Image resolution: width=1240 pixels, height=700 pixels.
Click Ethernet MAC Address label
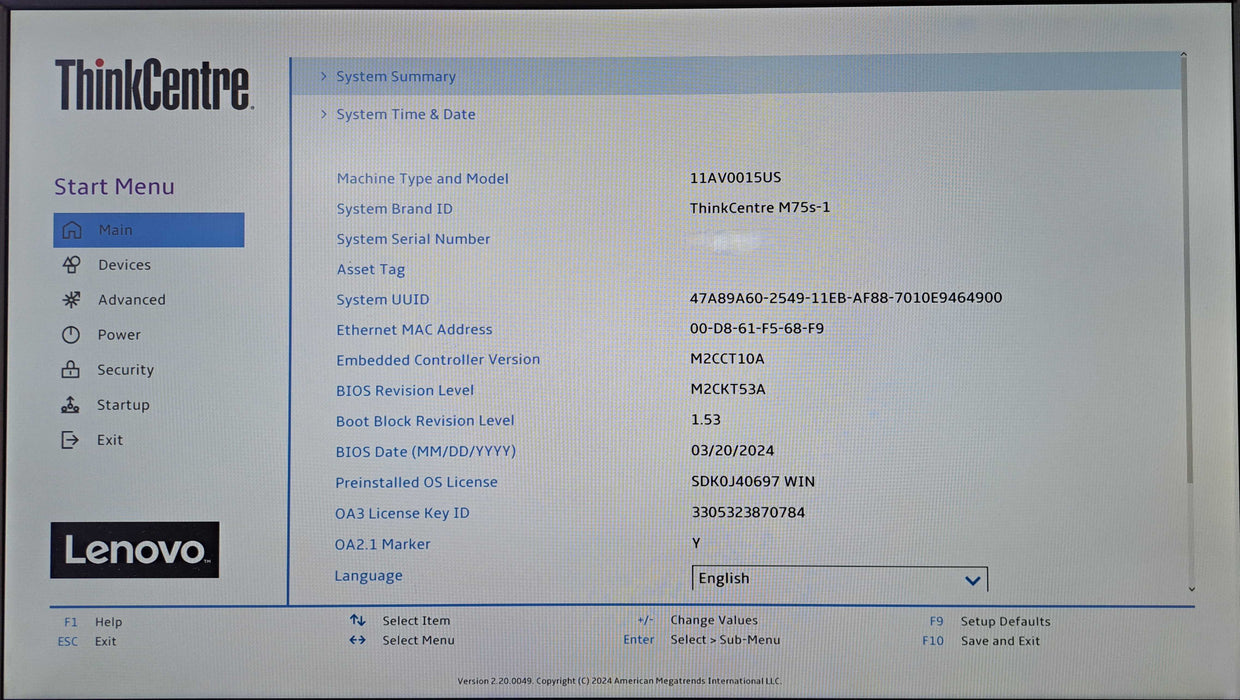point(414,329)
